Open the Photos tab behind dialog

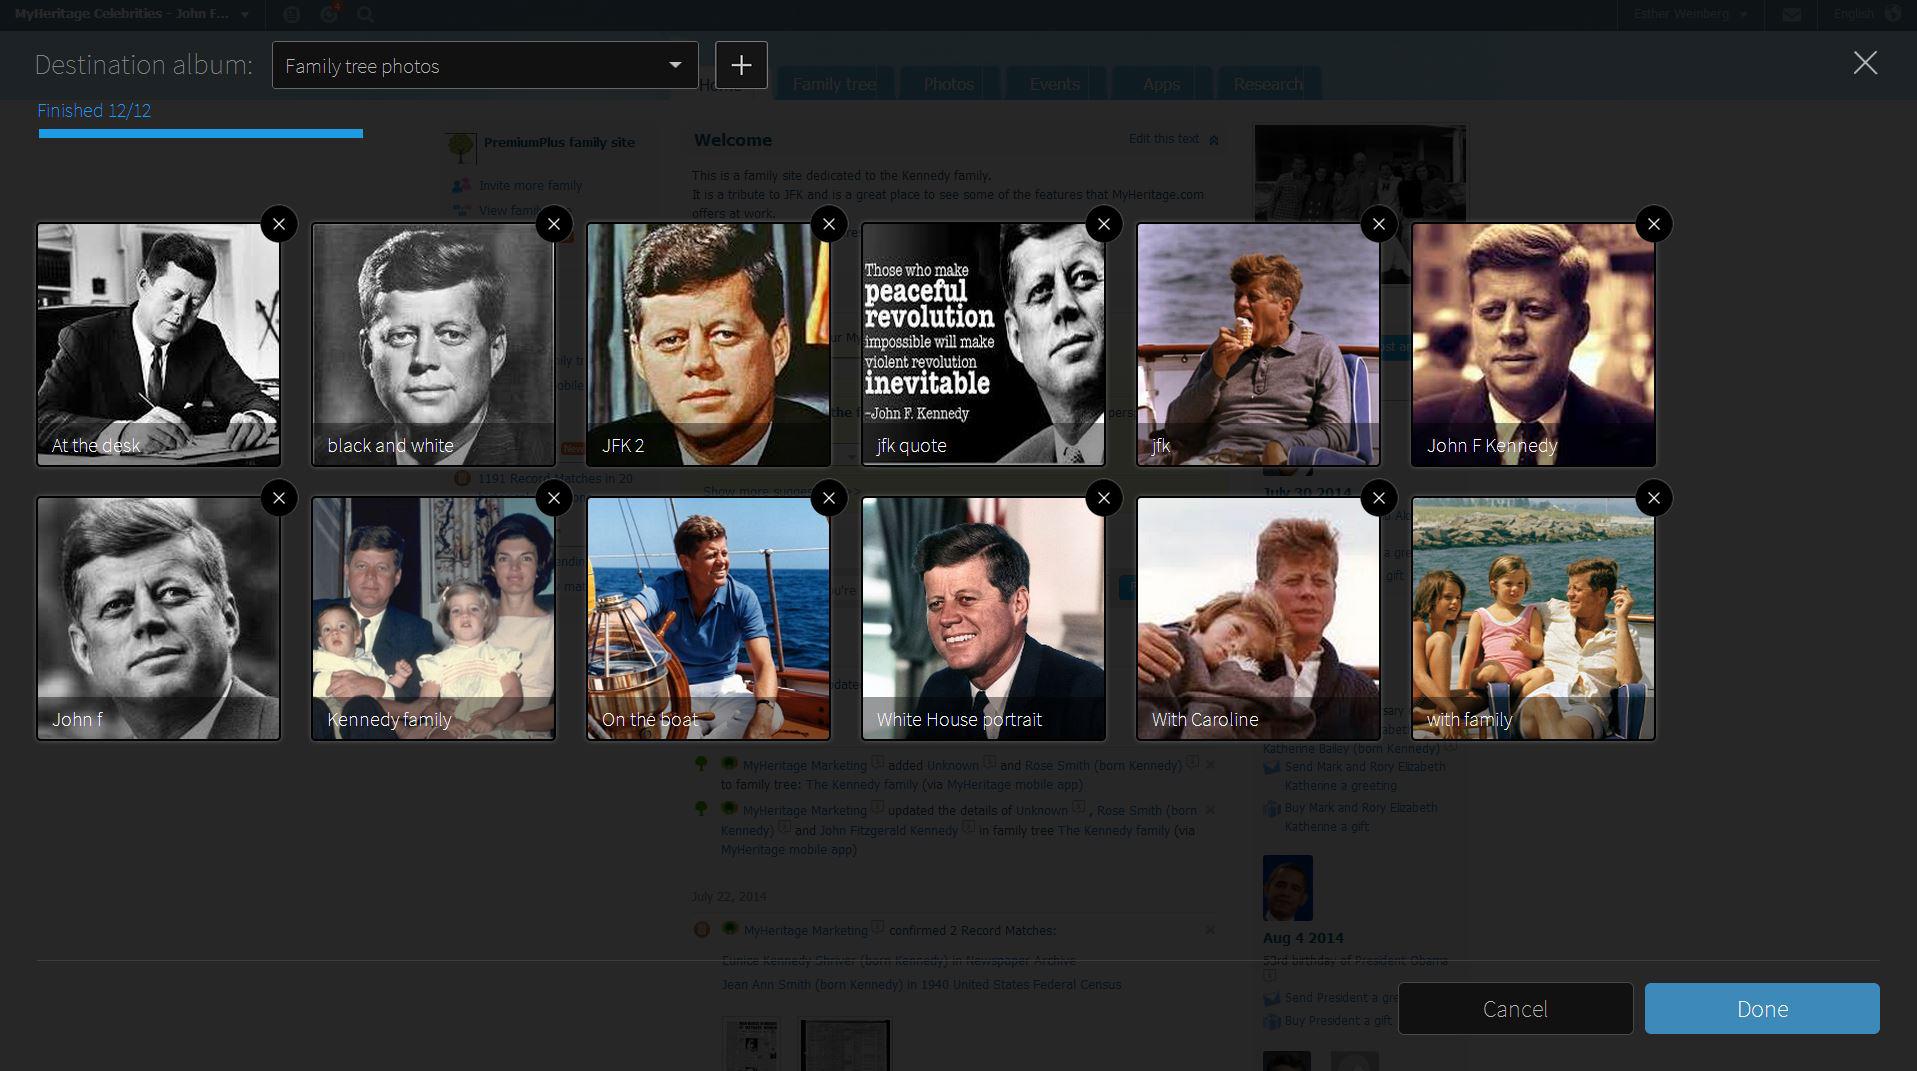pos(949,84)
